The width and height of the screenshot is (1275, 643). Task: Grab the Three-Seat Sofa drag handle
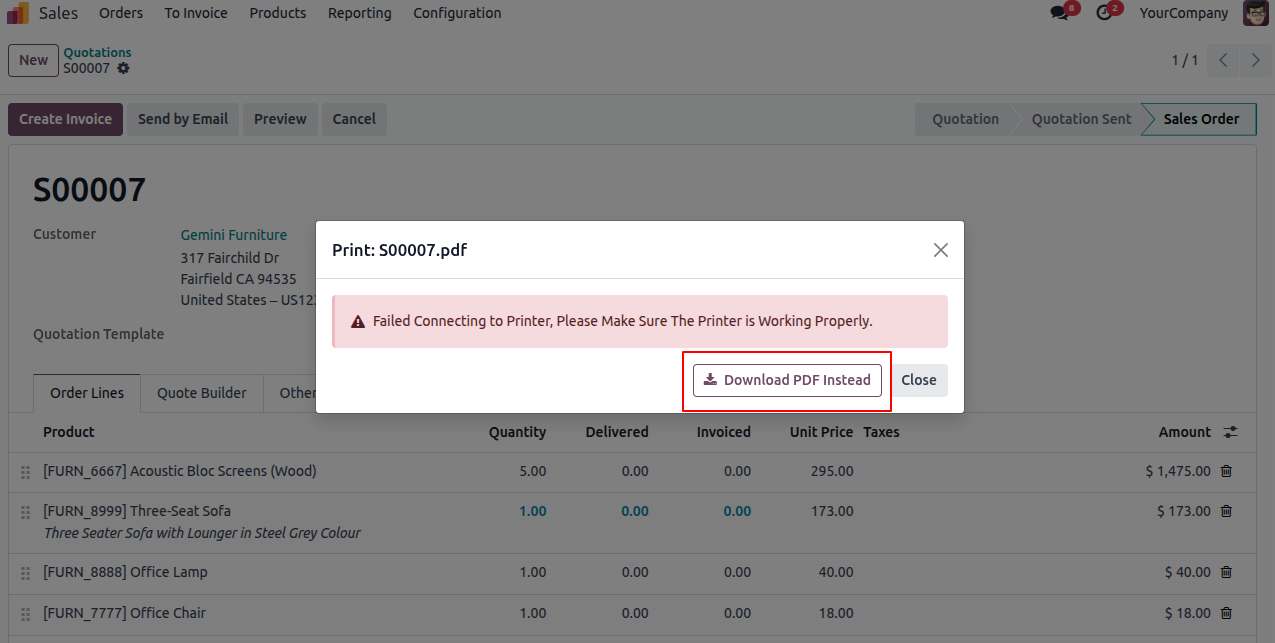point(26,512)
